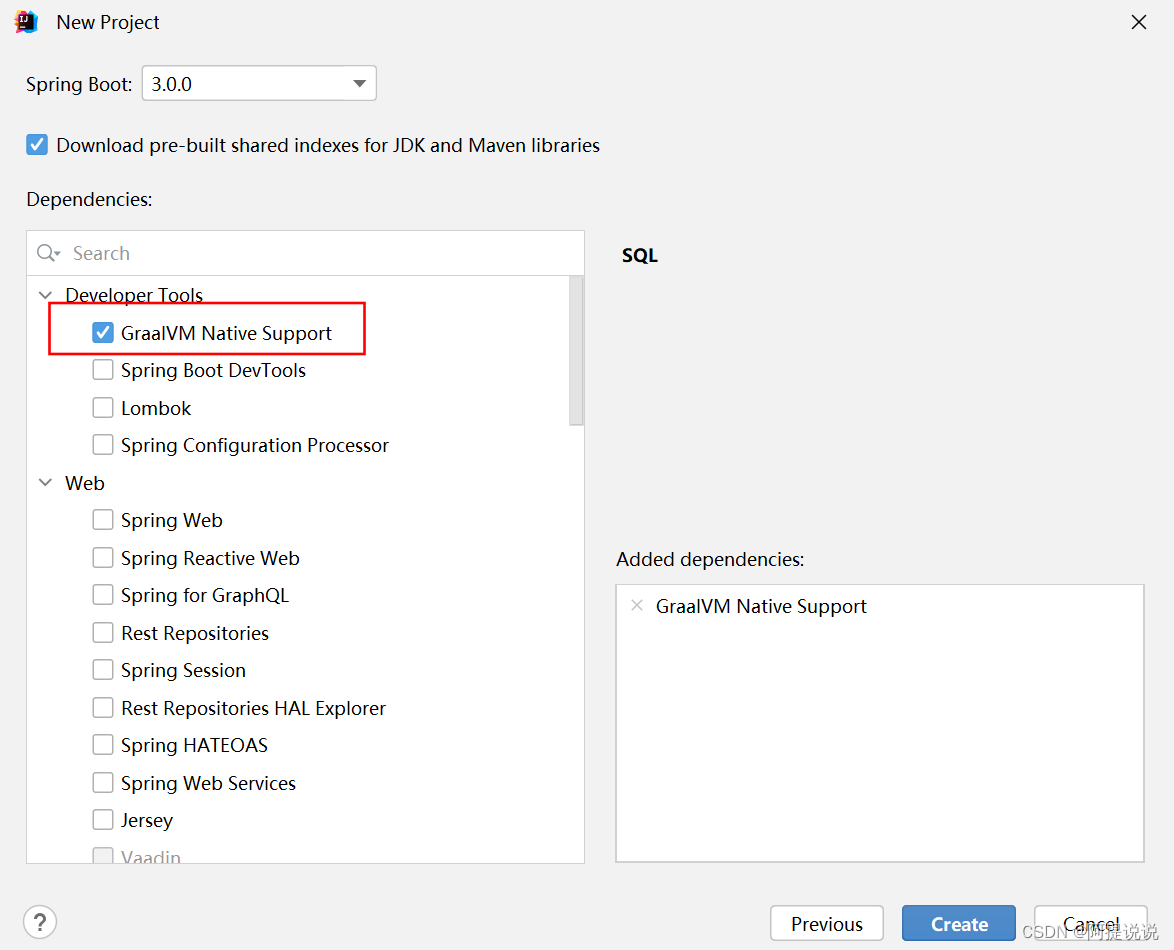1174x950 pixels.
Task: Click the Create button
Action: pyautogui.click(x=959, y=924)
